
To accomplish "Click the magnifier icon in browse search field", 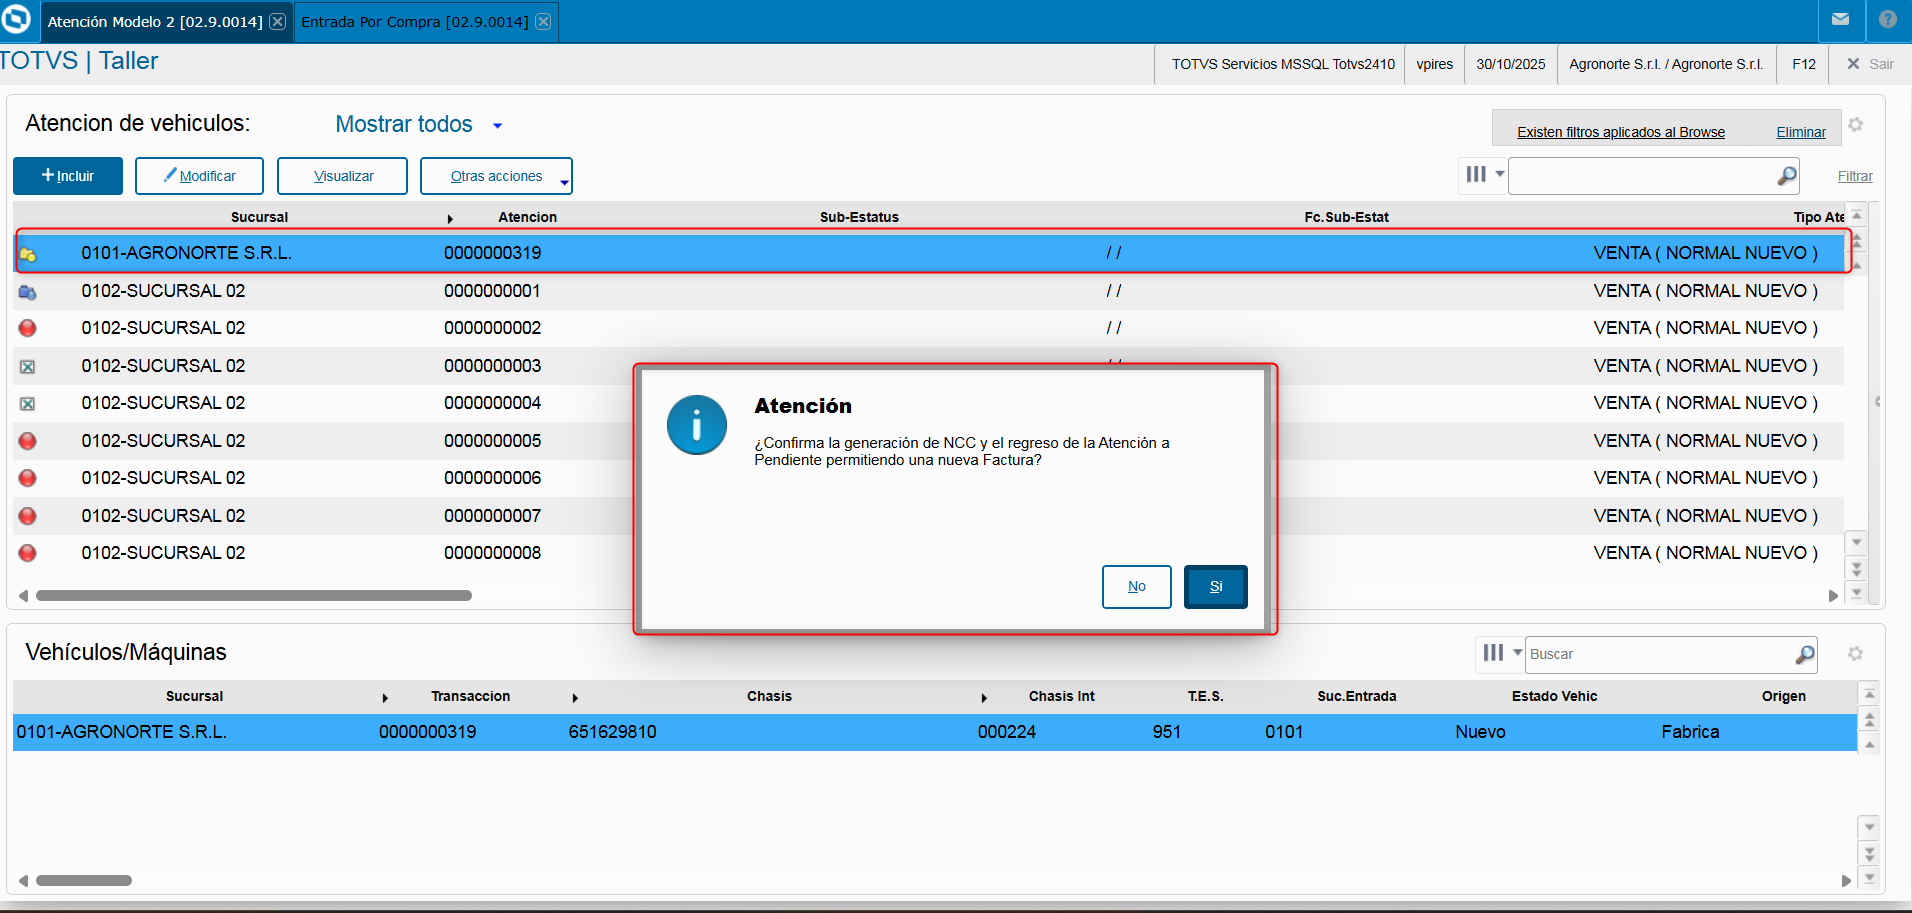I will pyautogui.click(x=1786, y=176).
